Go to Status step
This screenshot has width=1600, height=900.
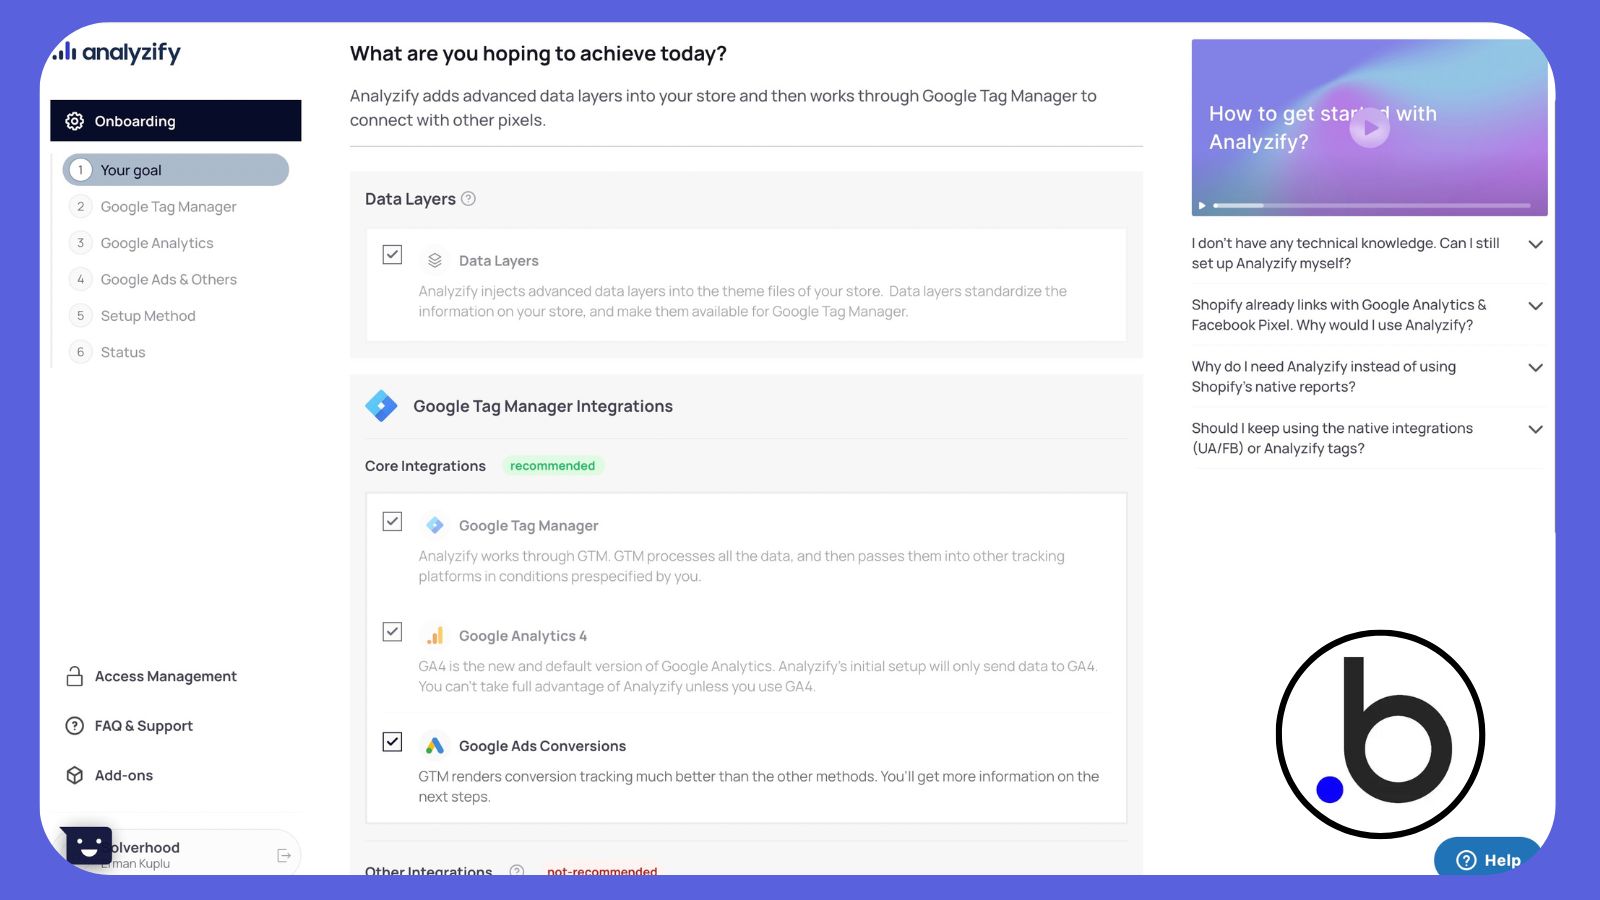tap(123, 352)
